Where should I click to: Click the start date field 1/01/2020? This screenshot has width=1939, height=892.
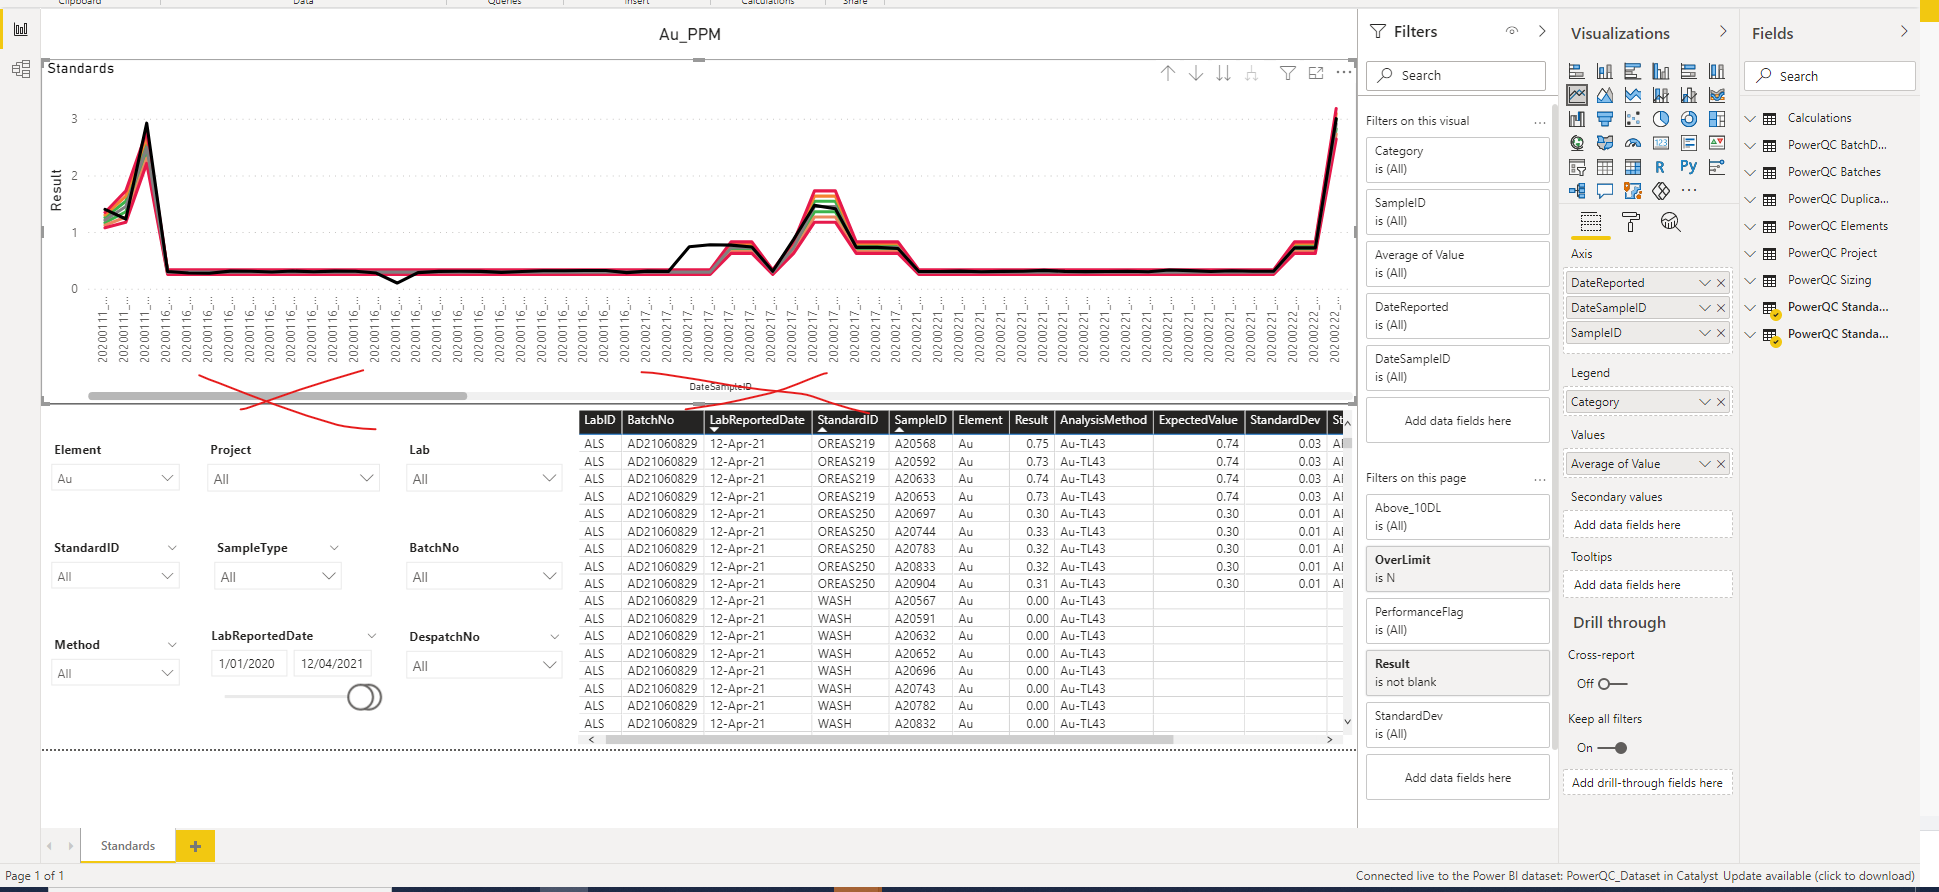click(248, 663)
